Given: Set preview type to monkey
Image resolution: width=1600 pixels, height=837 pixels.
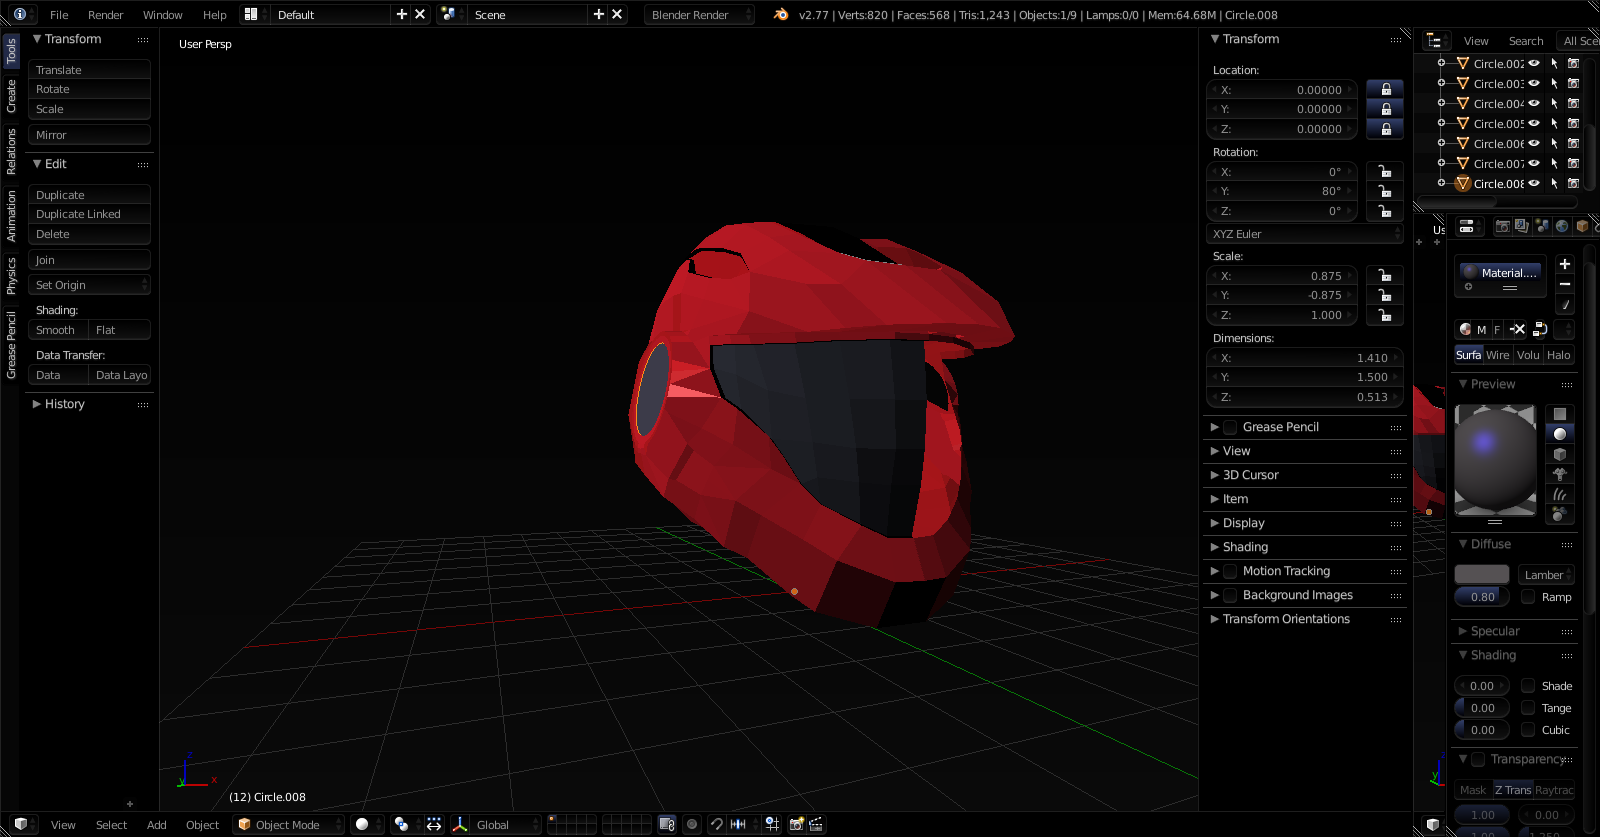Looking at the screenshot, I should 1560,474.
